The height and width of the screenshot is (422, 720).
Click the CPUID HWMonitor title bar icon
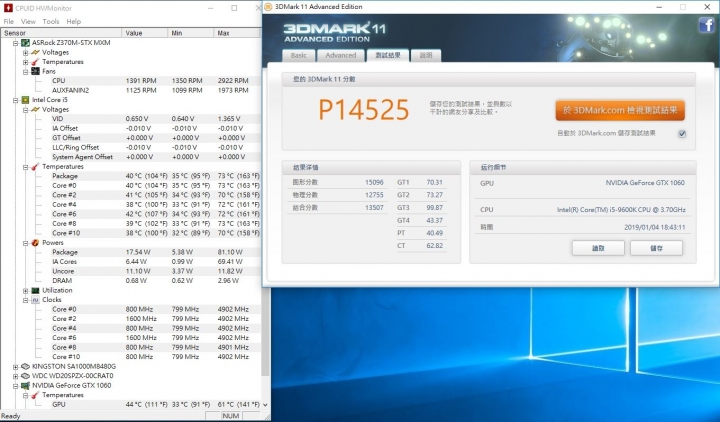(x=8, y=8)
